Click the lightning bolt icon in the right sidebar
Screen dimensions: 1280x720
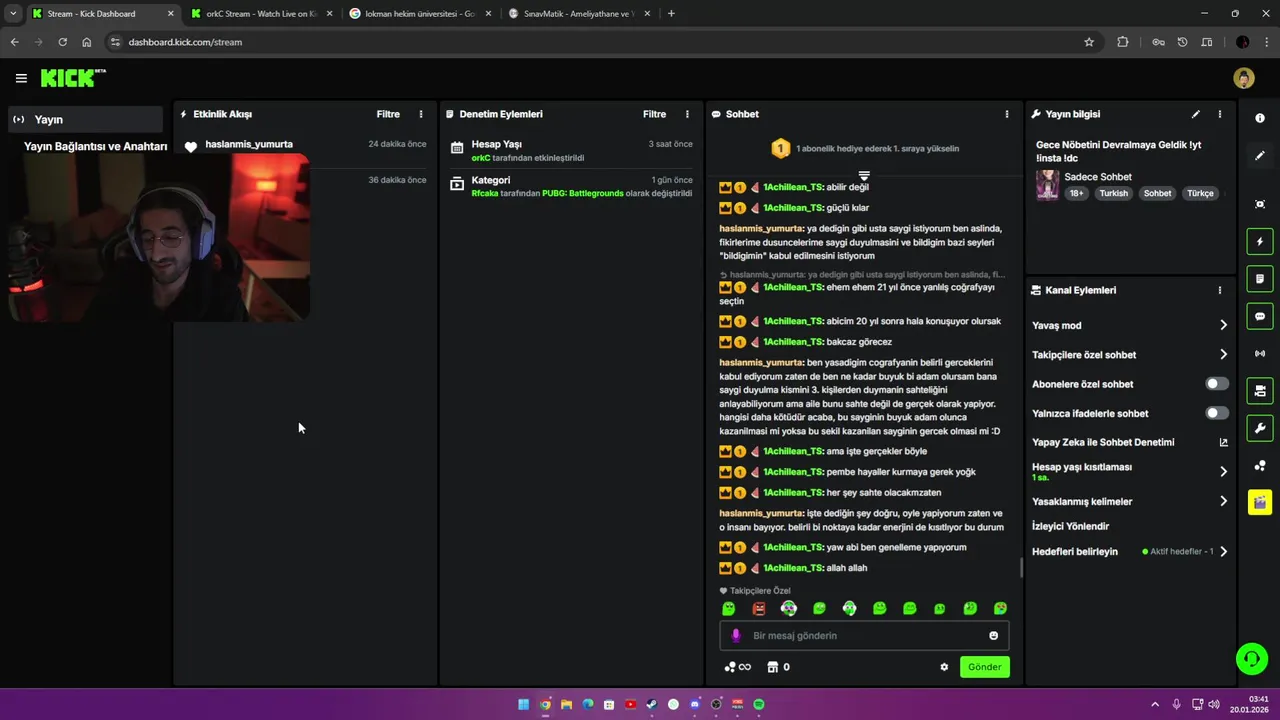click(1260, 242)
